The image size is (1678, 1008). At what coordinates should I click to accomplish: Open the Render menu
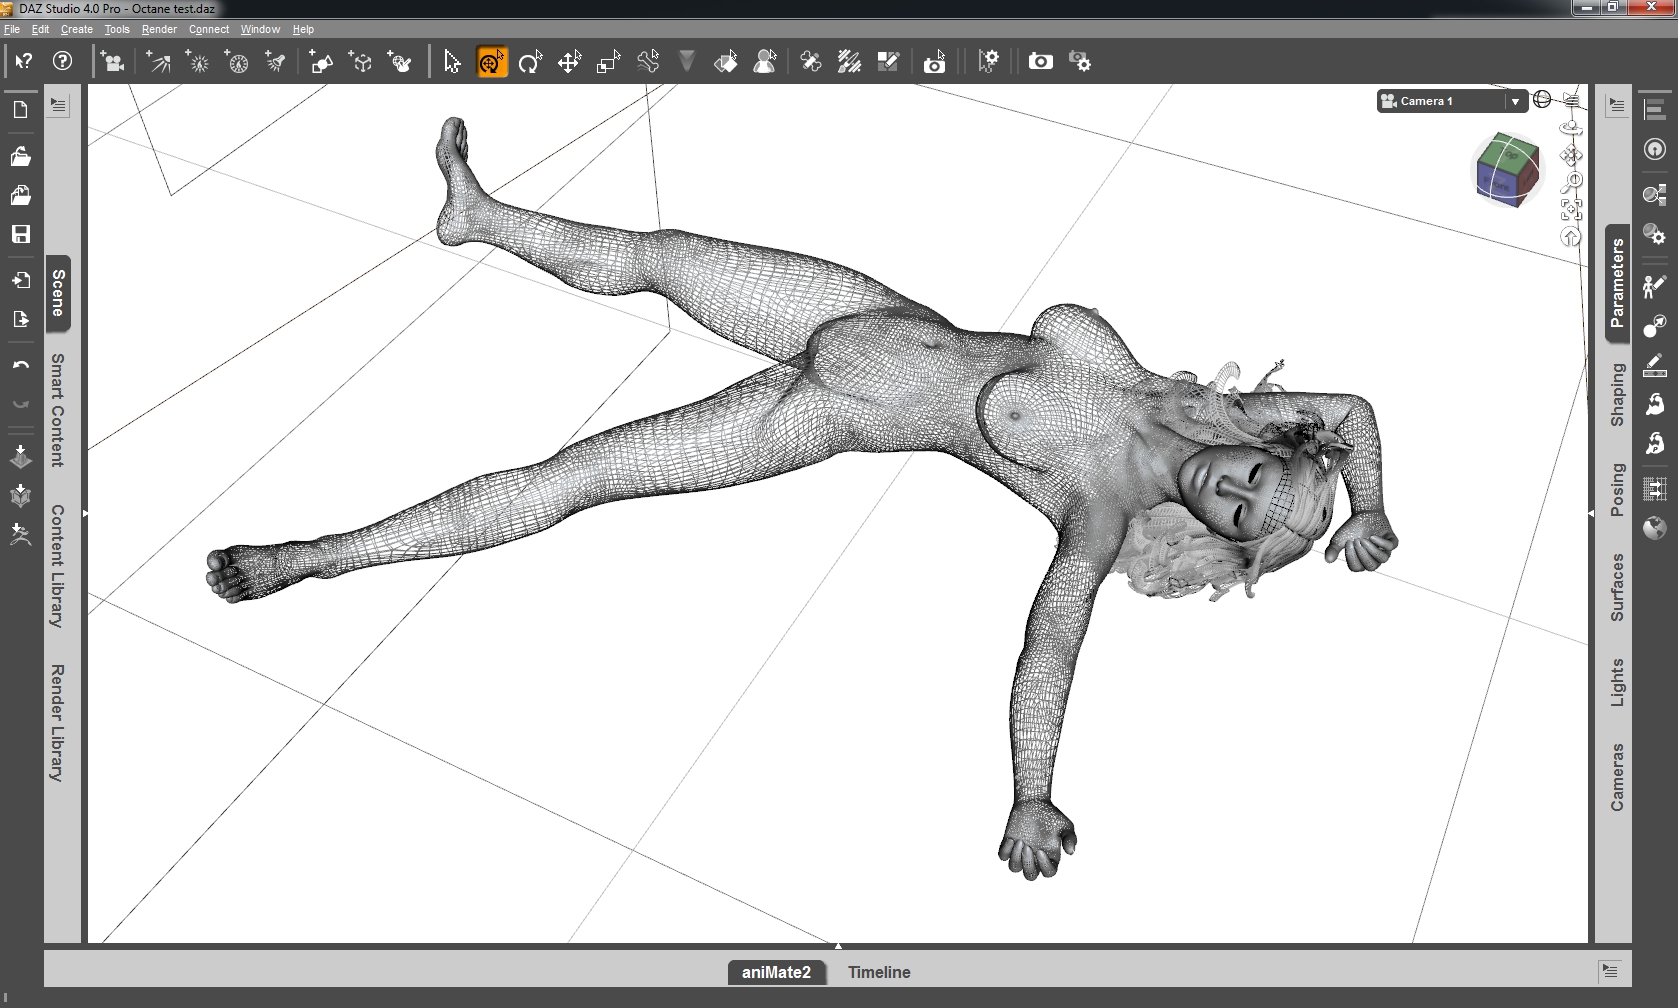pos(159,29)
